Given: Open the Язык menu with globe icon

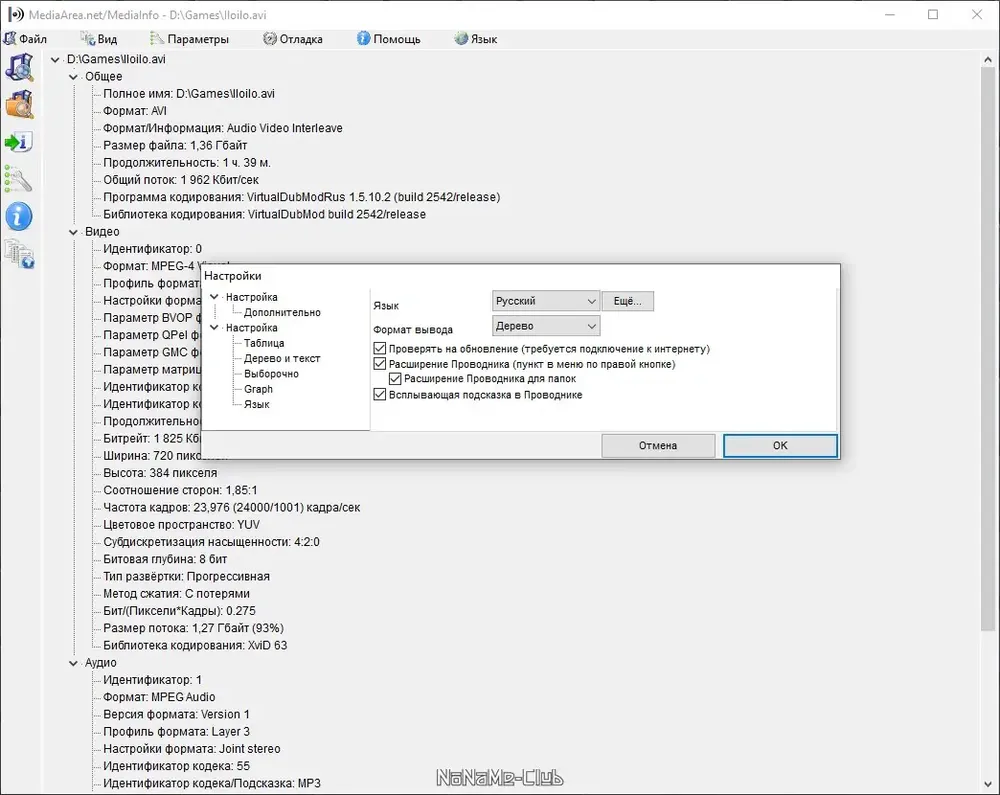Looking at the screenshot, I should [x=476, y=39].
